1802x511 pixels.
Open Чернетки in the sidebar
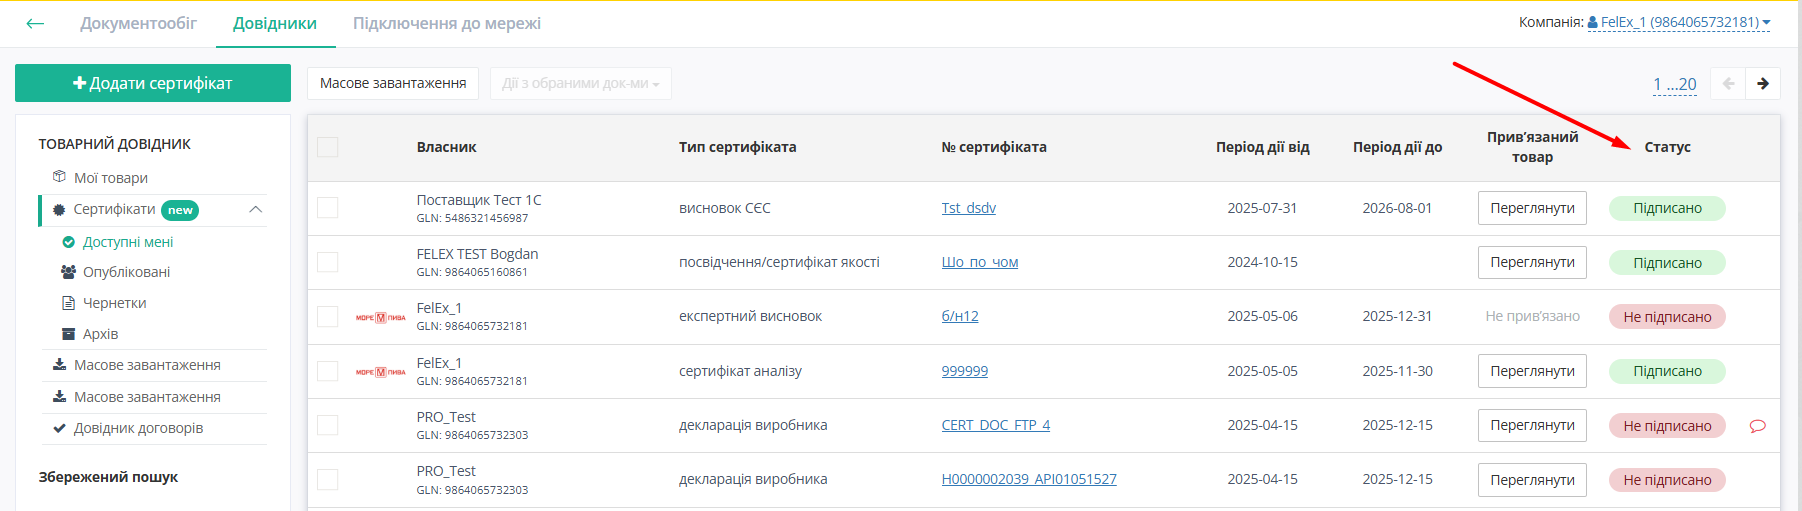(115, 303)
